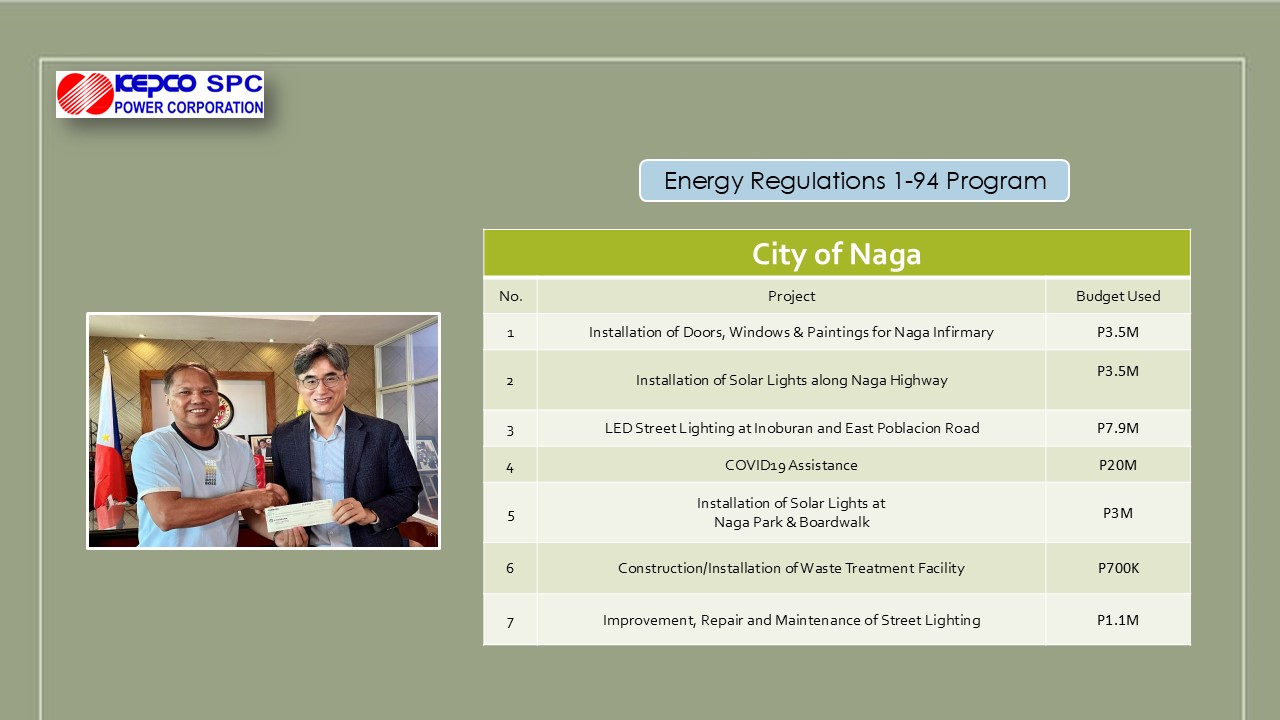Click the 'COVID19 Assistance' project cell
This screenshot has height=720, width=1280.
tap(791, 465)
